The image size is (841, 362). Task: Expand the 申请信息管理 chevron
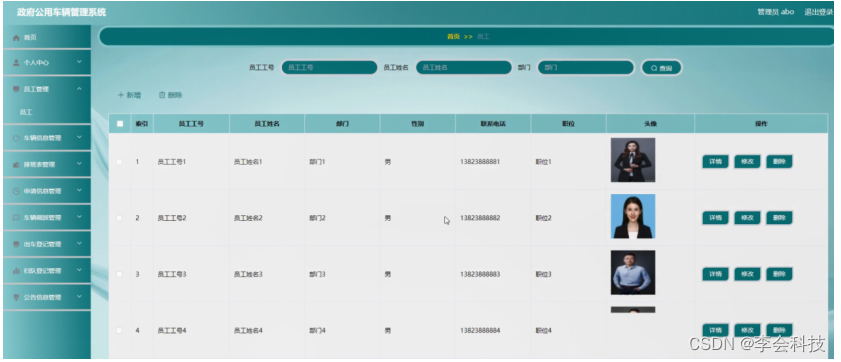(x=79, y=190)
